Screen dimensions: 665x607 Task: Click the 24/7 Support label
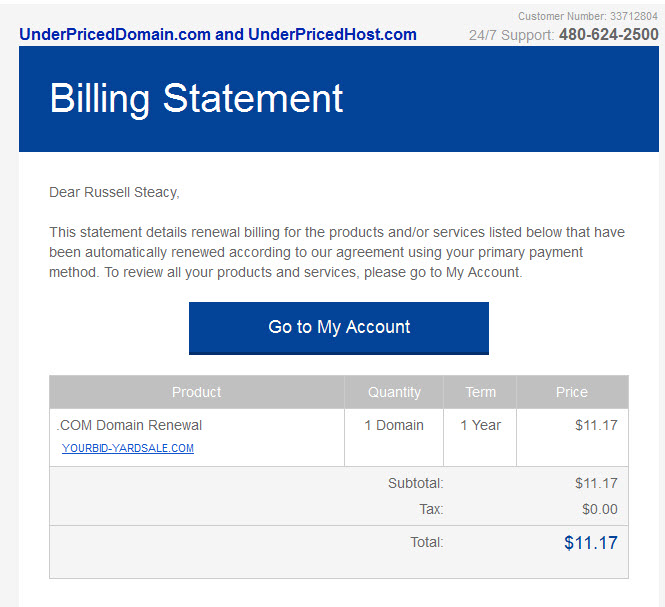[511, 35]
